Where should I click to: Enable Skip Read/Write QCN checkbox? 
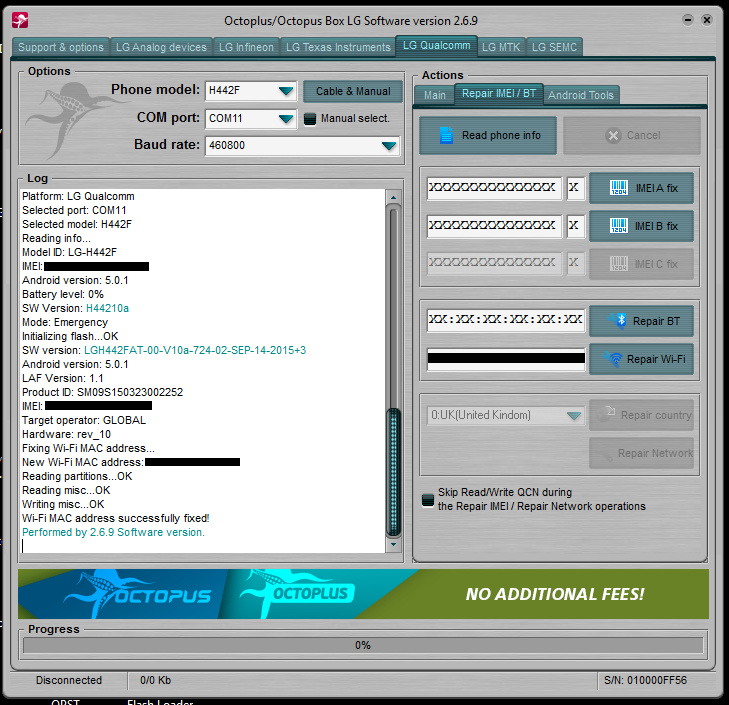click(428, 500)
